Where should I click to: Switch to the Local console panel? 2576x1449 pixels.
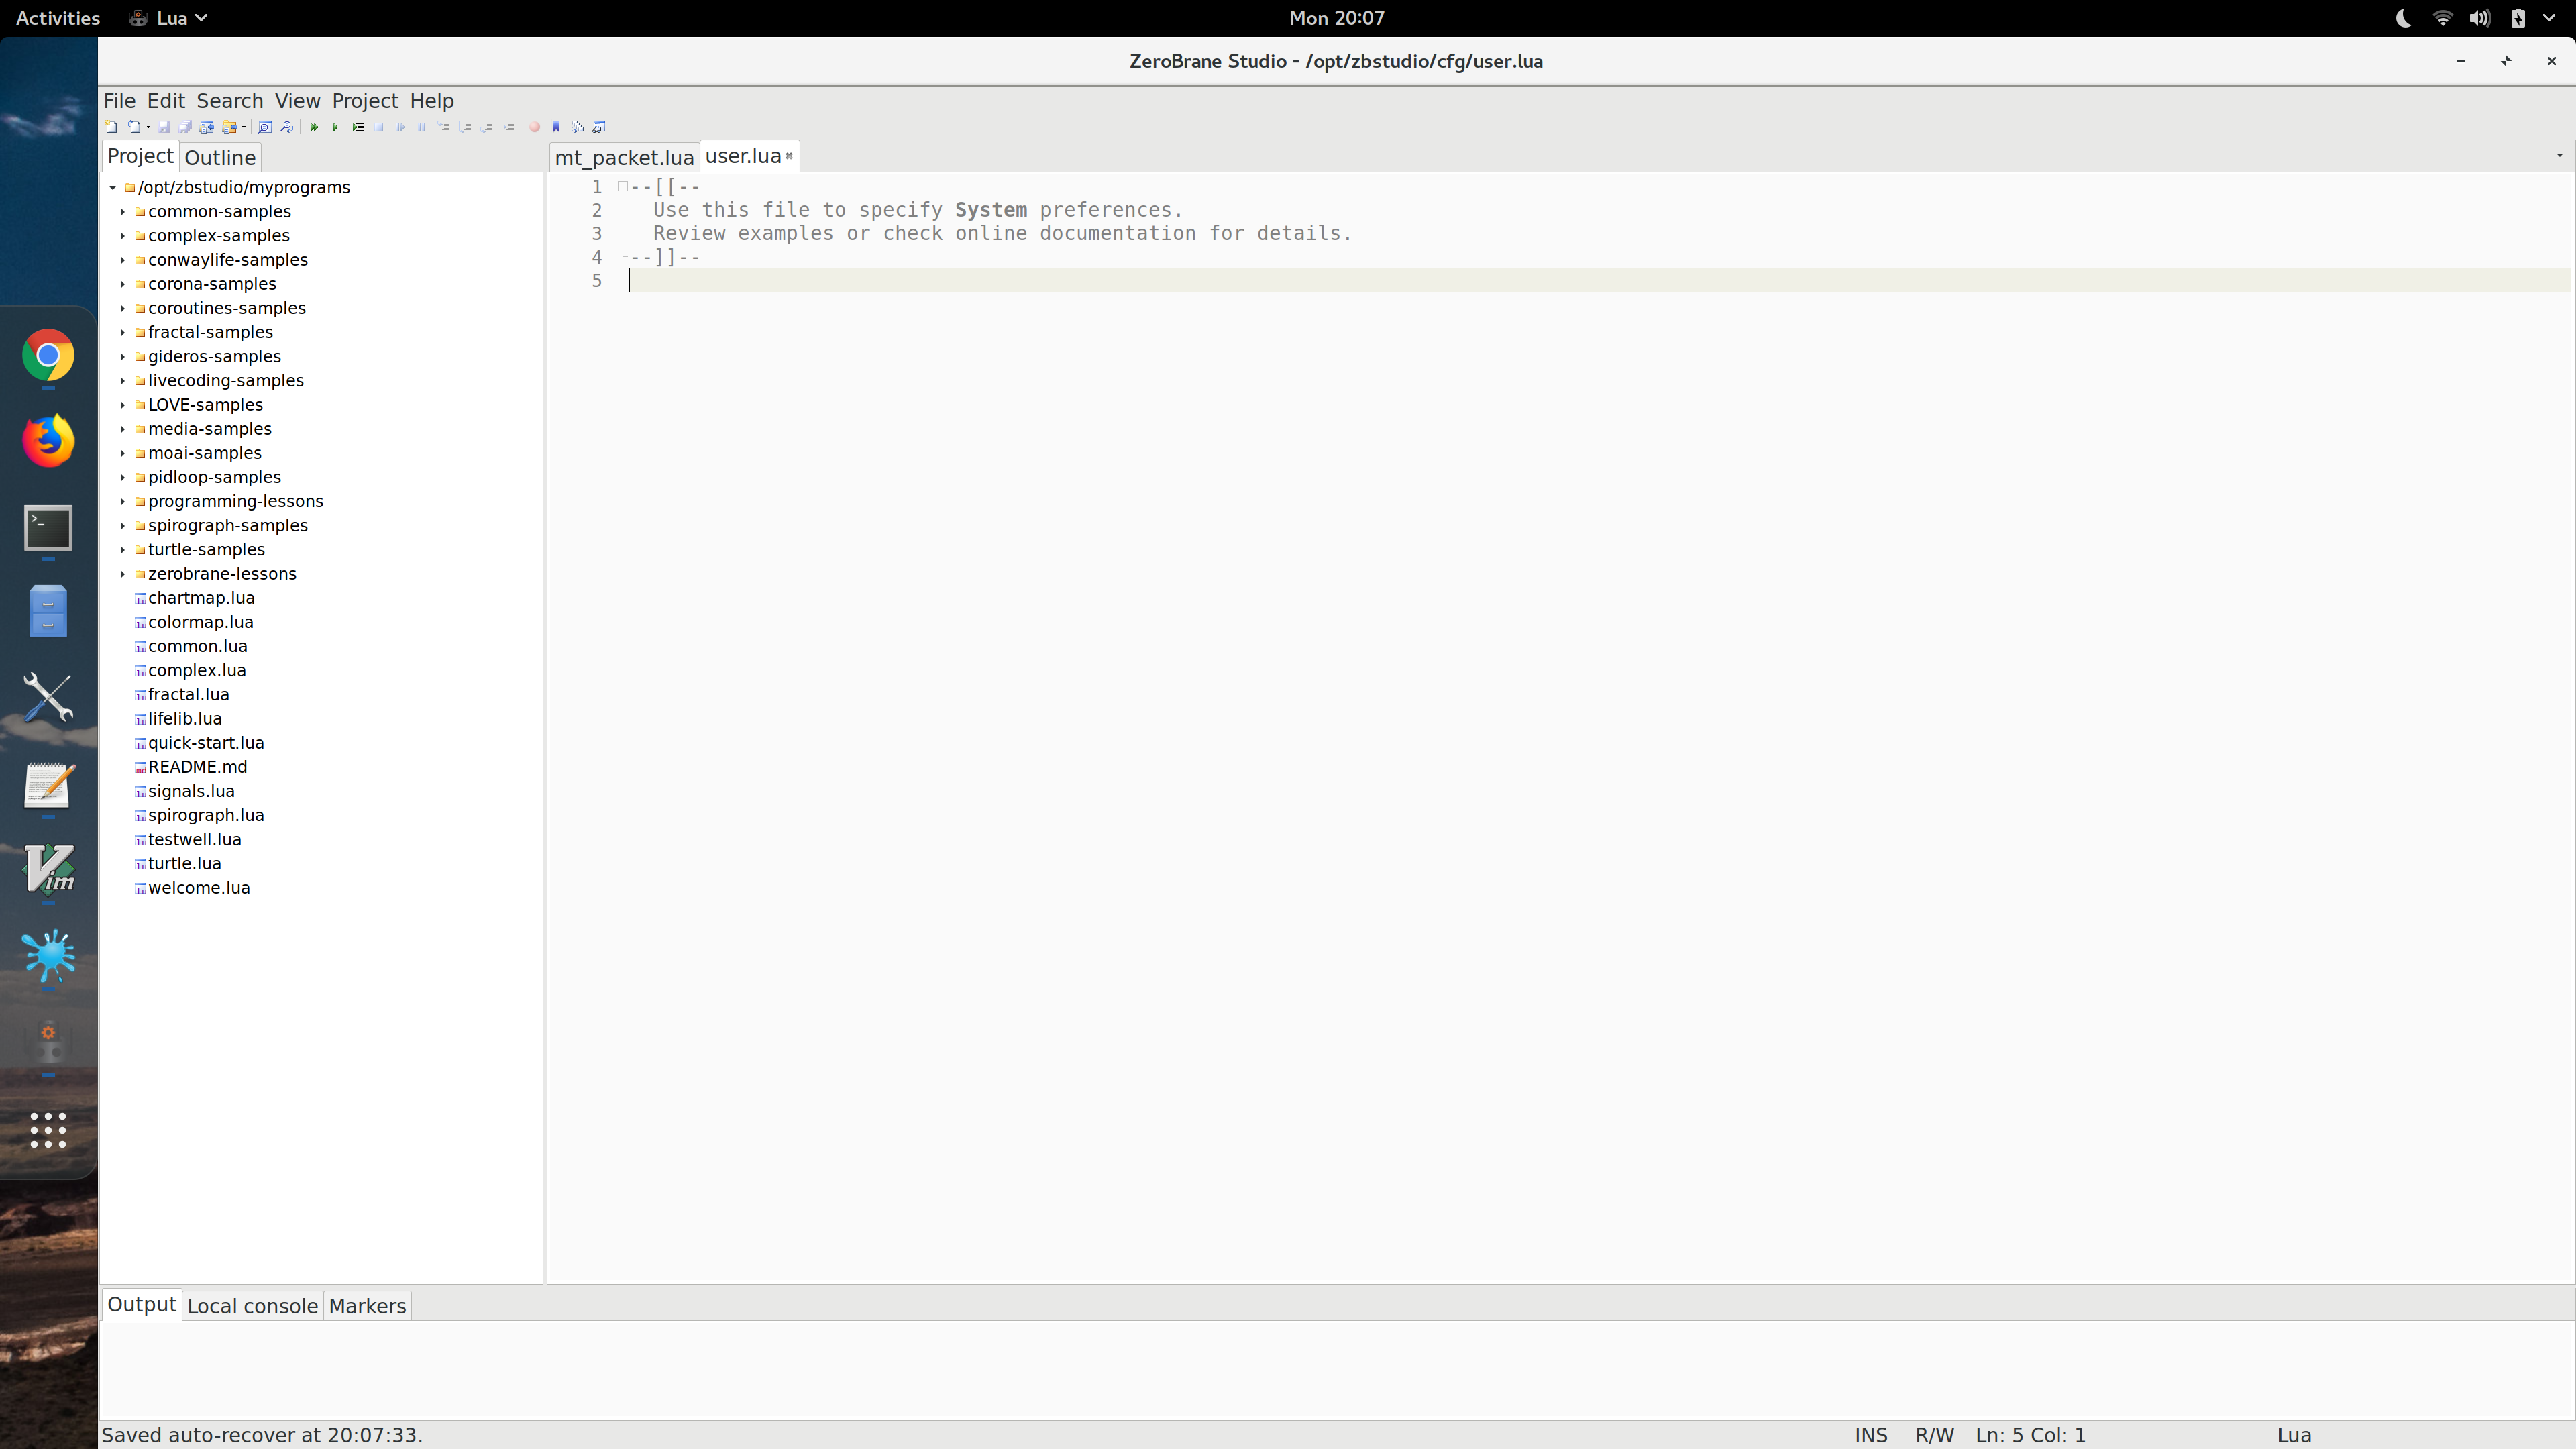(x=252, y=1305)
